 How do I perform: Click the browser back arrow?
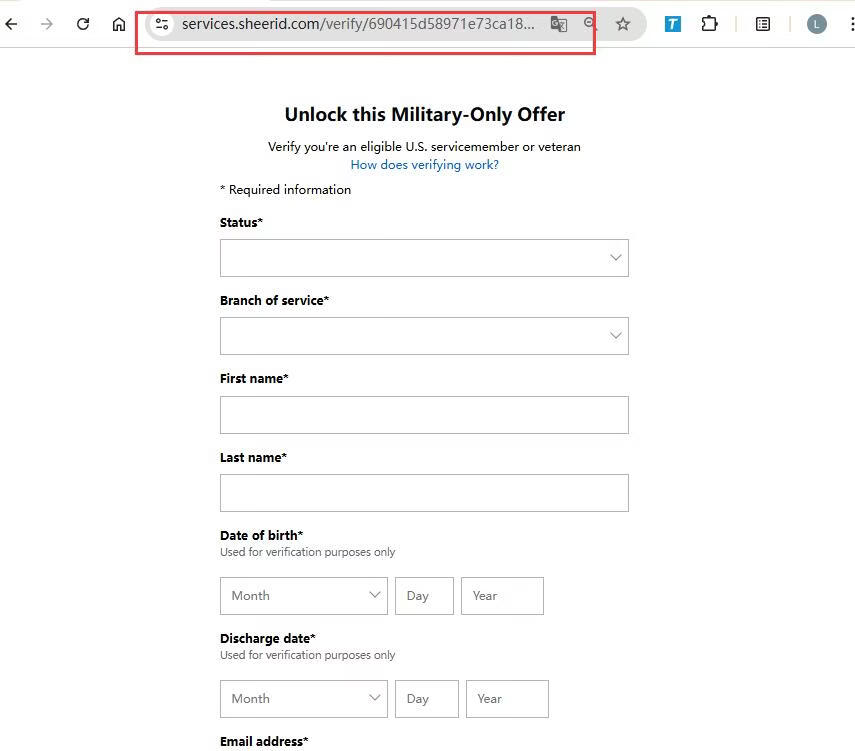[12, 24]
